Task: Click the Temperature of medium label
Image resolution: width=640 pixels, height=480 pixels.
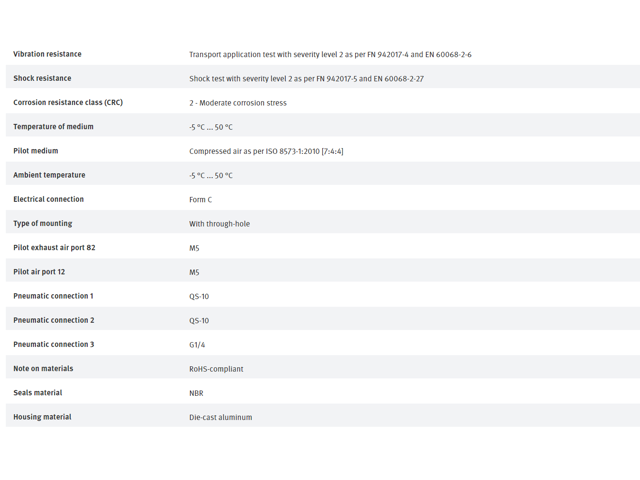Action: (53, 127)
